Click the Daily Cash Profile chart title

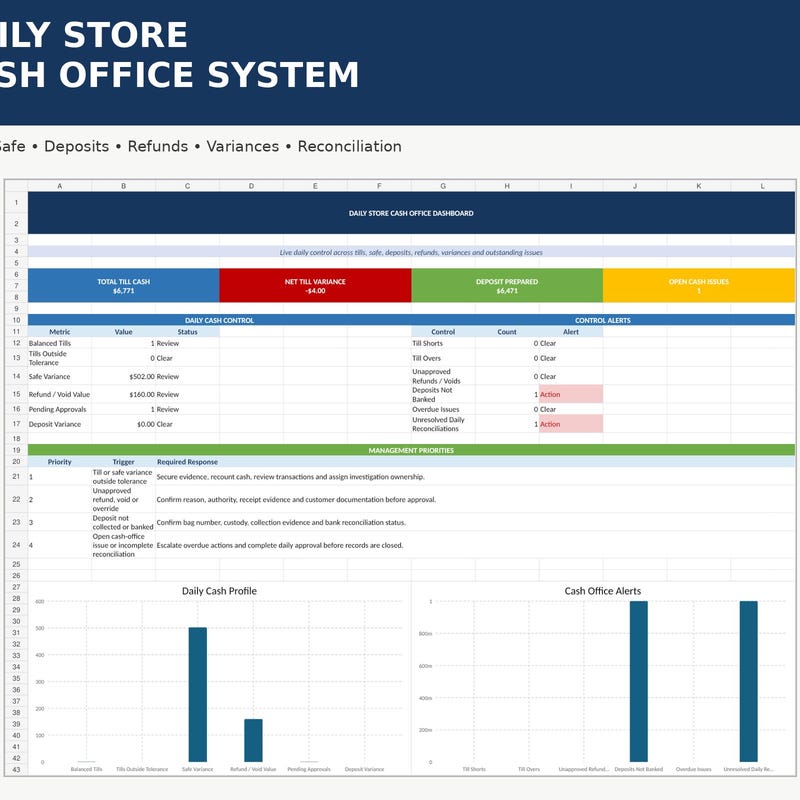[x=219, y=591]
